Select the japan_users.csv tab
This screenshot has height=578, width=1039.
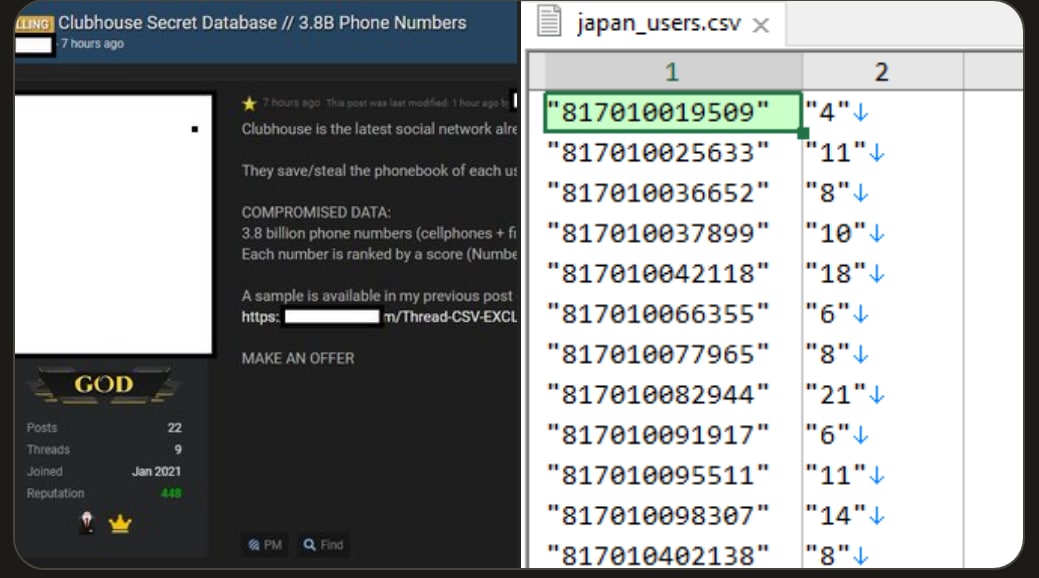659,24
